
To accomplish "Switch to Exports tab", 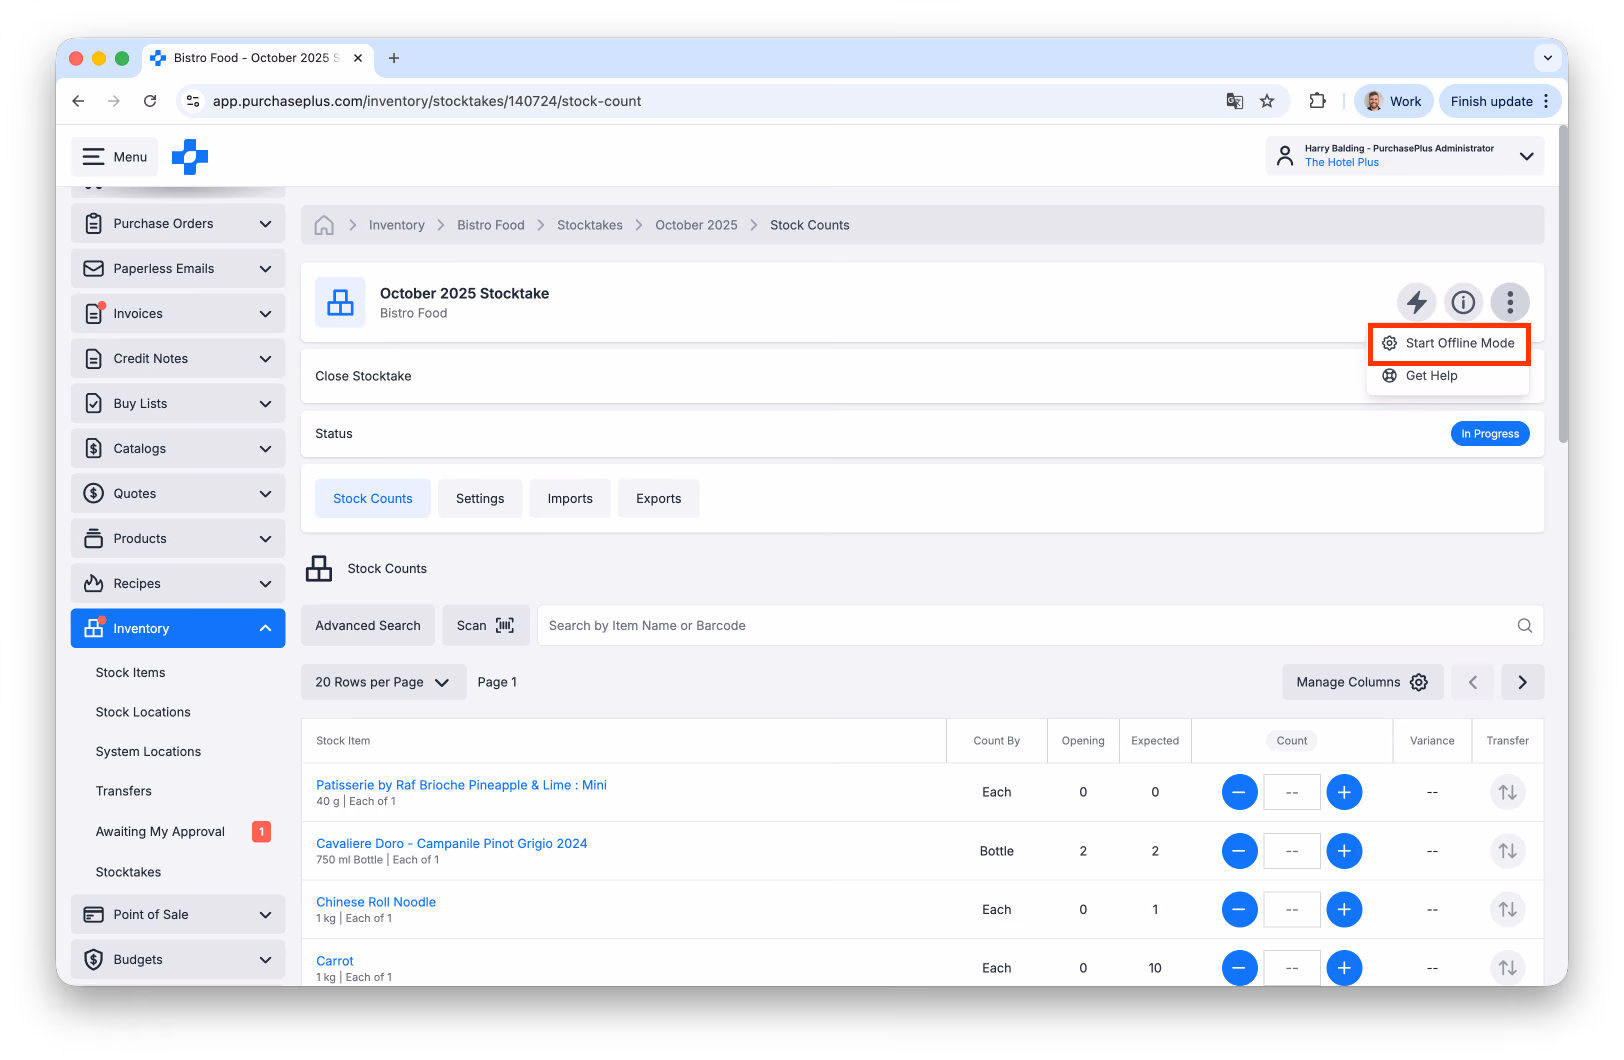I will pyautogui.click(x=659, y=499).
